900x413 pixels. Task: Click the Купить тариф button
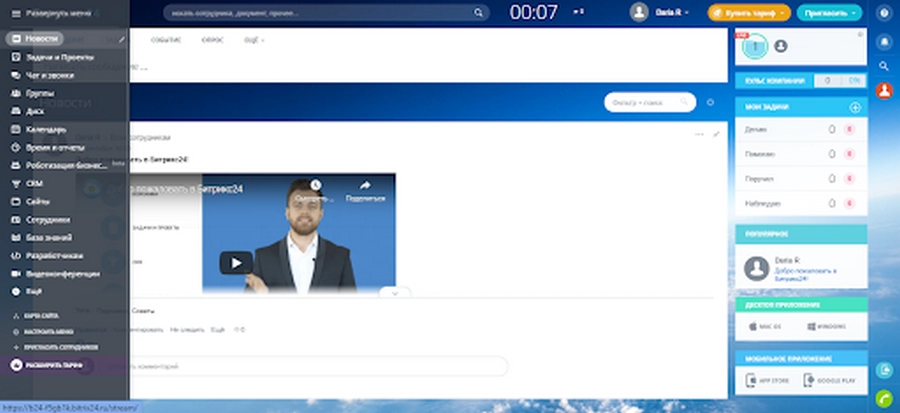[748, 13]
